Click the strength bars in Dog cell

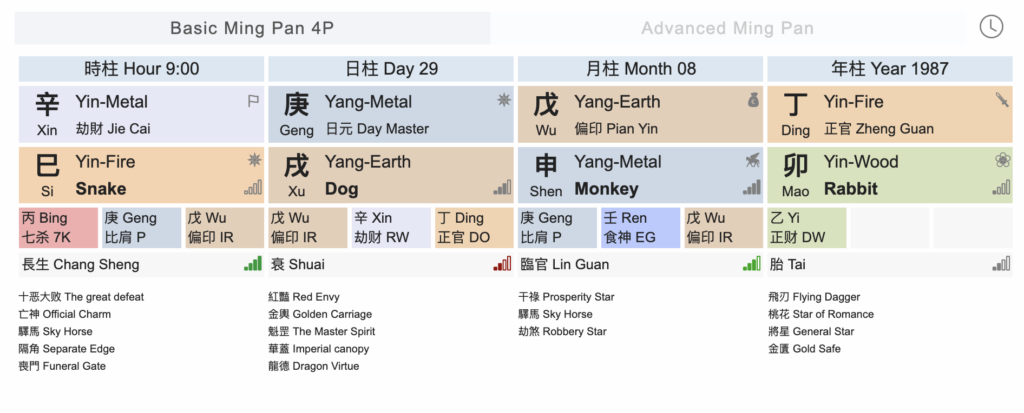(x=502, y=188)
